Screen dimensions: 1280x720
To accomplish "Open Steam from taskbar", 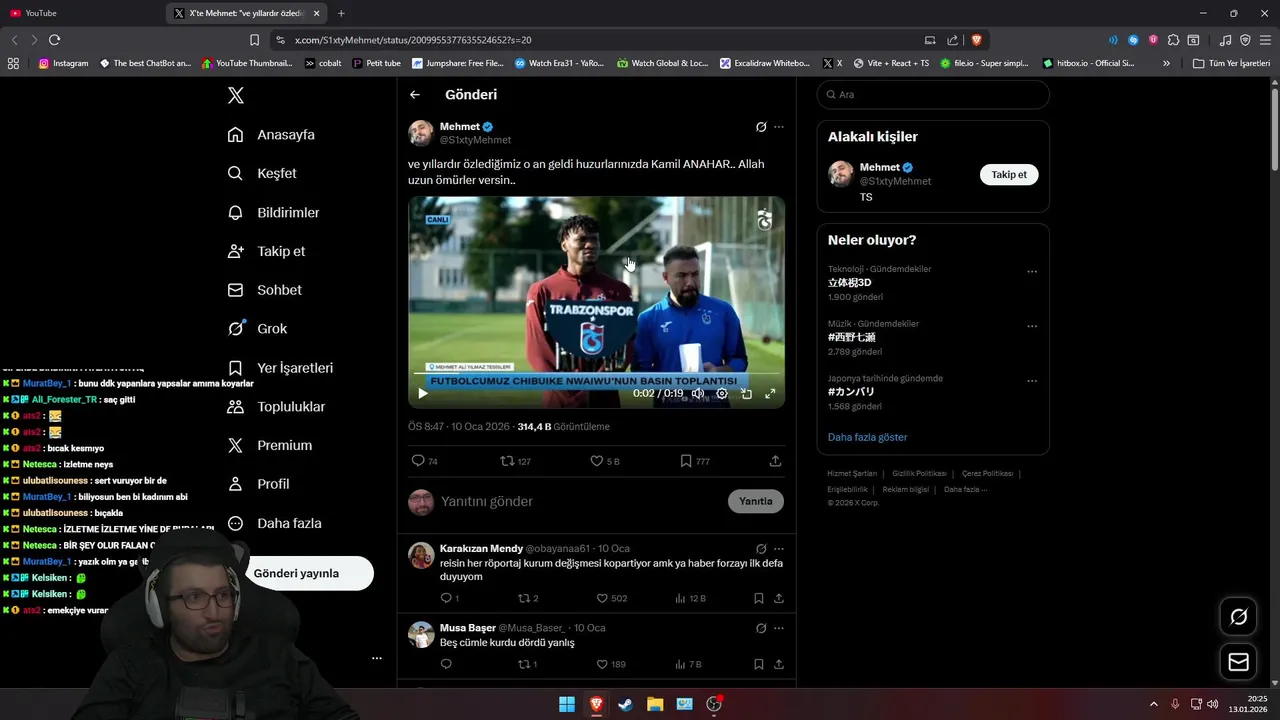I will pos(625,704).
